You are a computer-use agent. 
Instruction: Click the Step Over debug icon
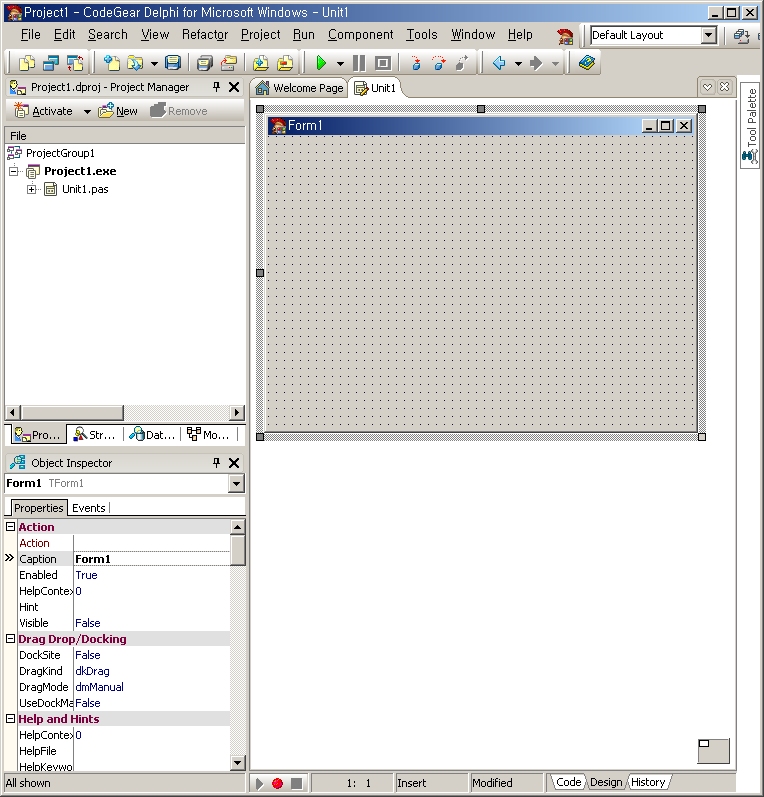coord(439,63)
